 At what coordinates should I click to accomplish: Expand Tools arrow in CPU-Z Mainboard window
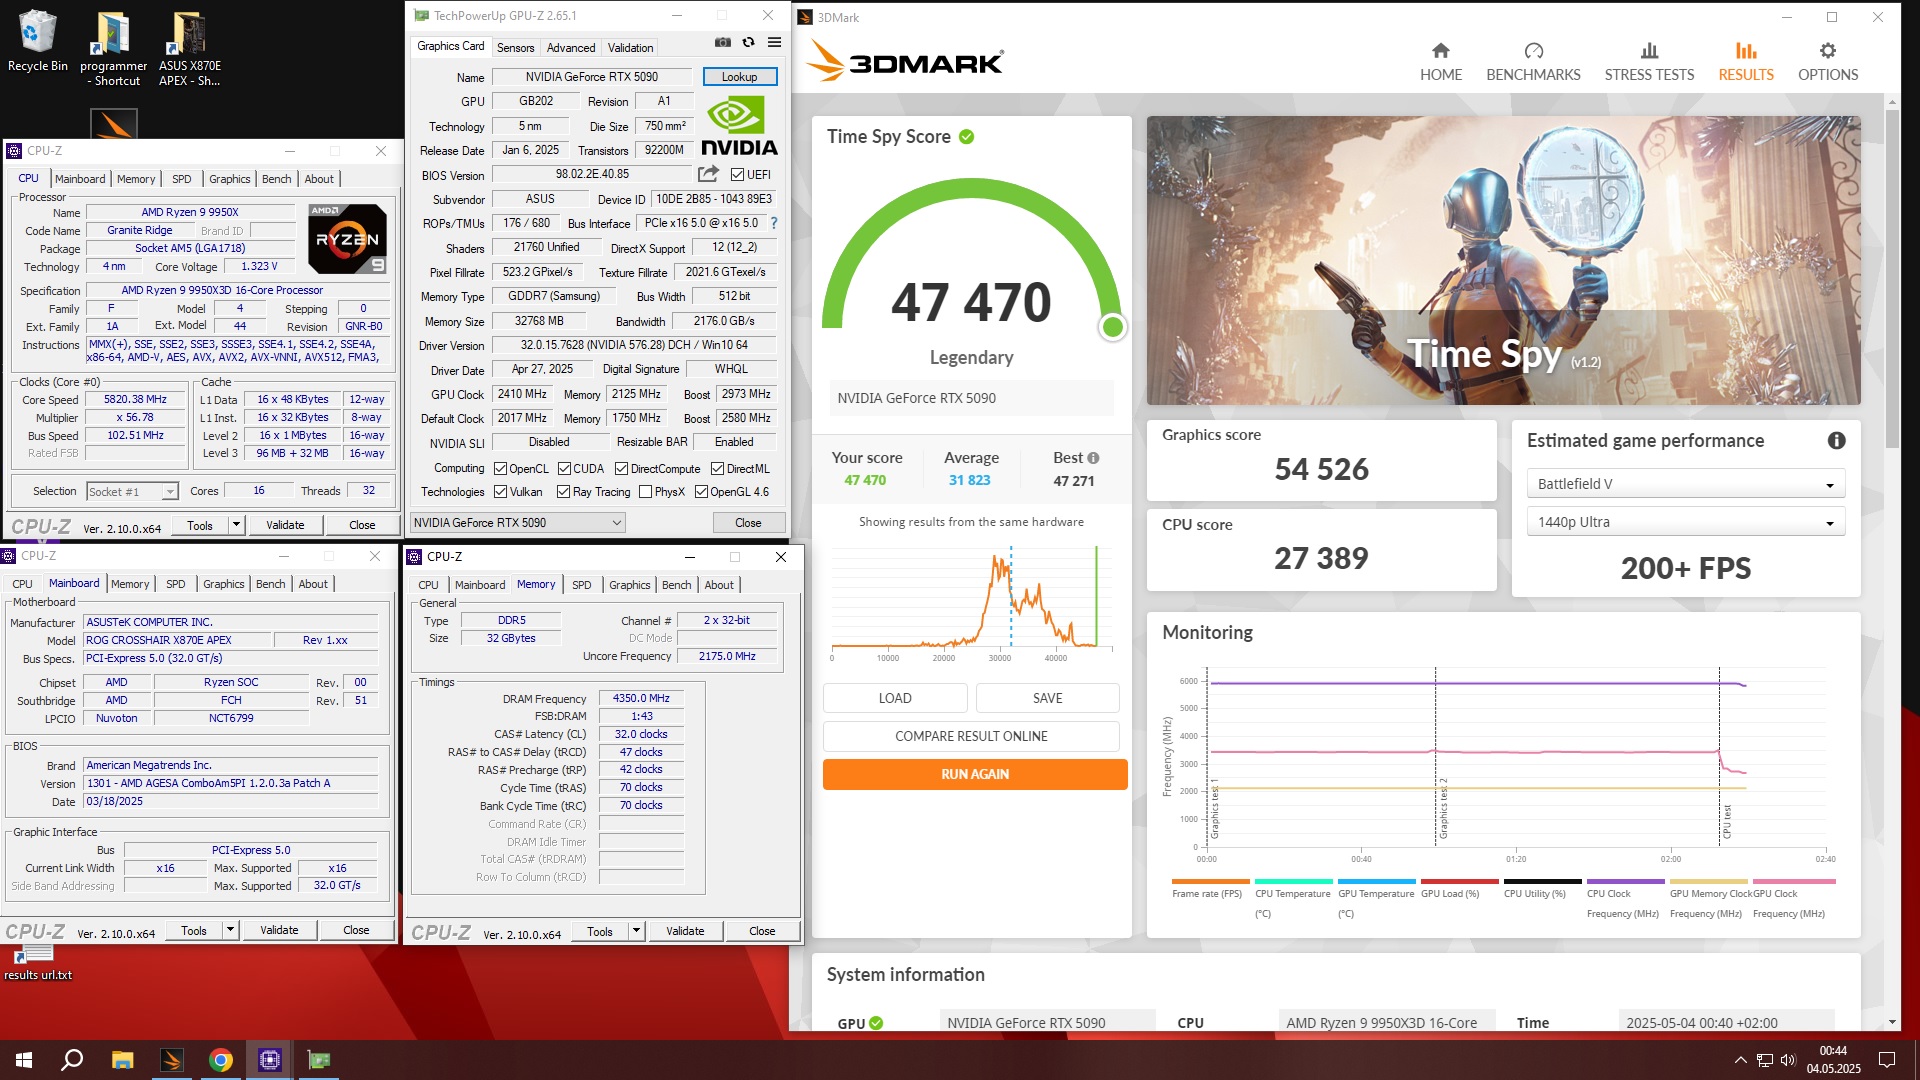[230, 930]
